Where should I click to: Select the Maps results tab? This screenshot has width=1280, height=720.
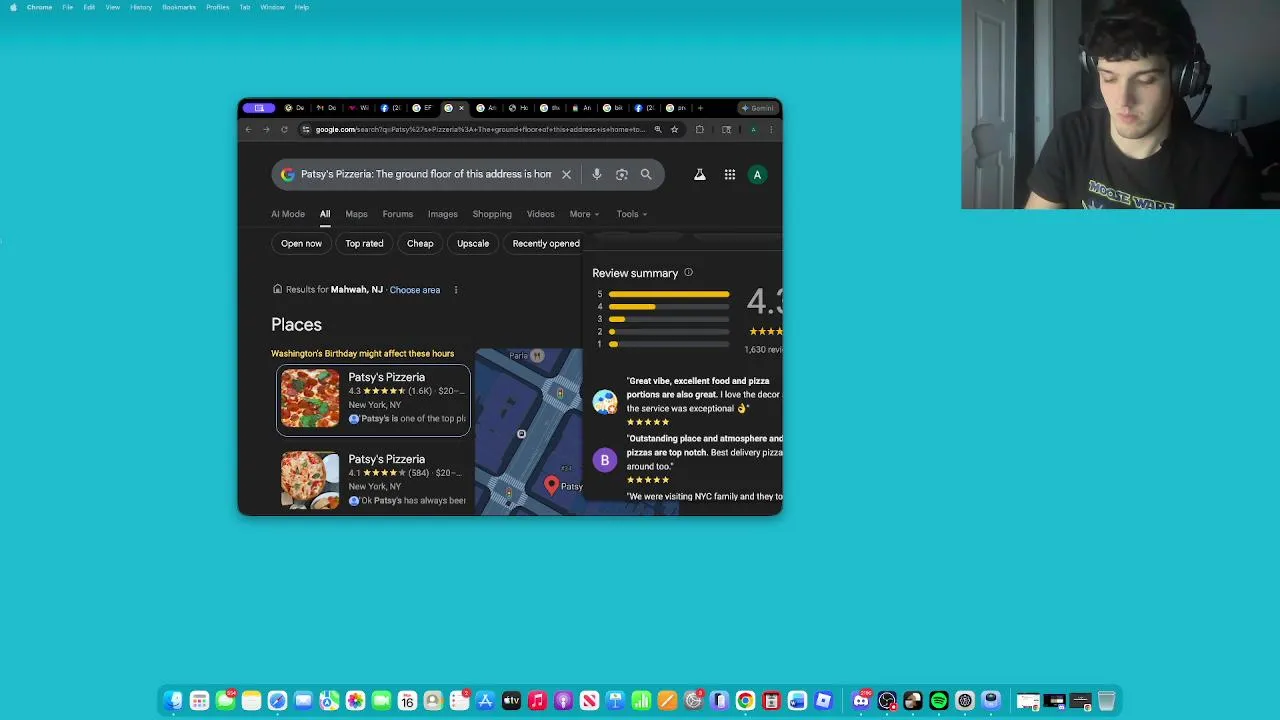coord(356,214)
